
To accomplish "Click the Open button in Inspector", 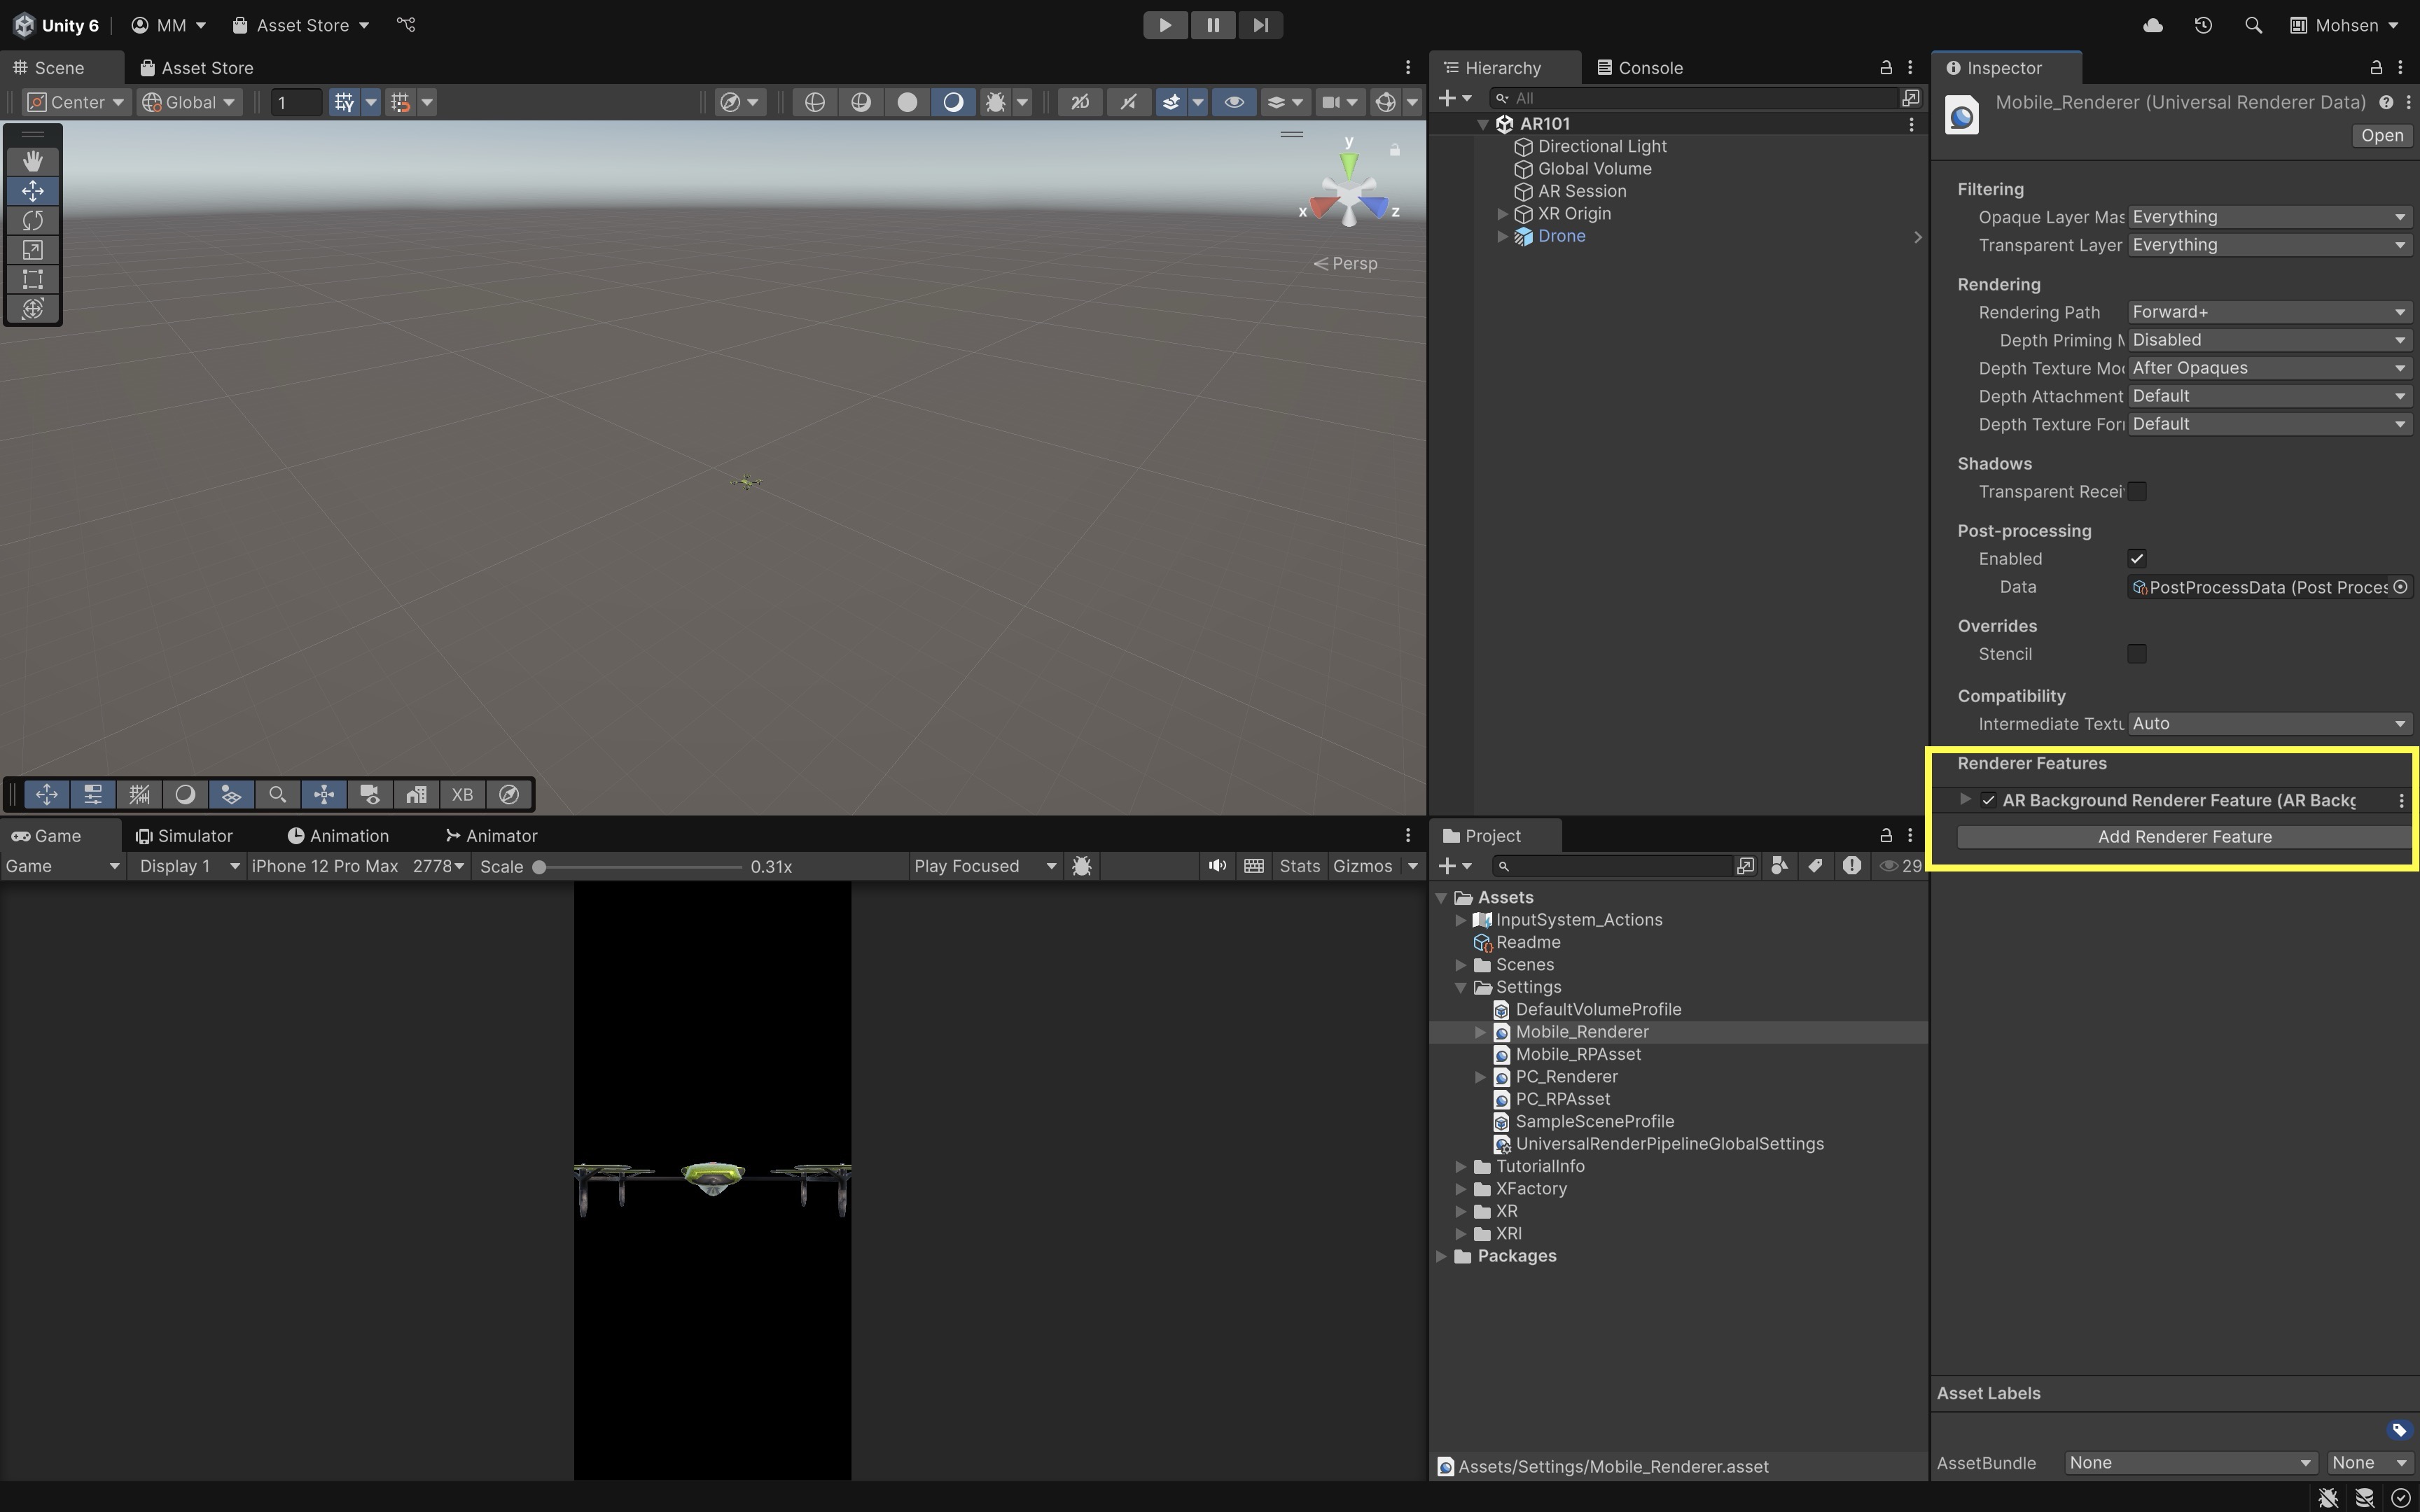I will (x=2381, y=136).
